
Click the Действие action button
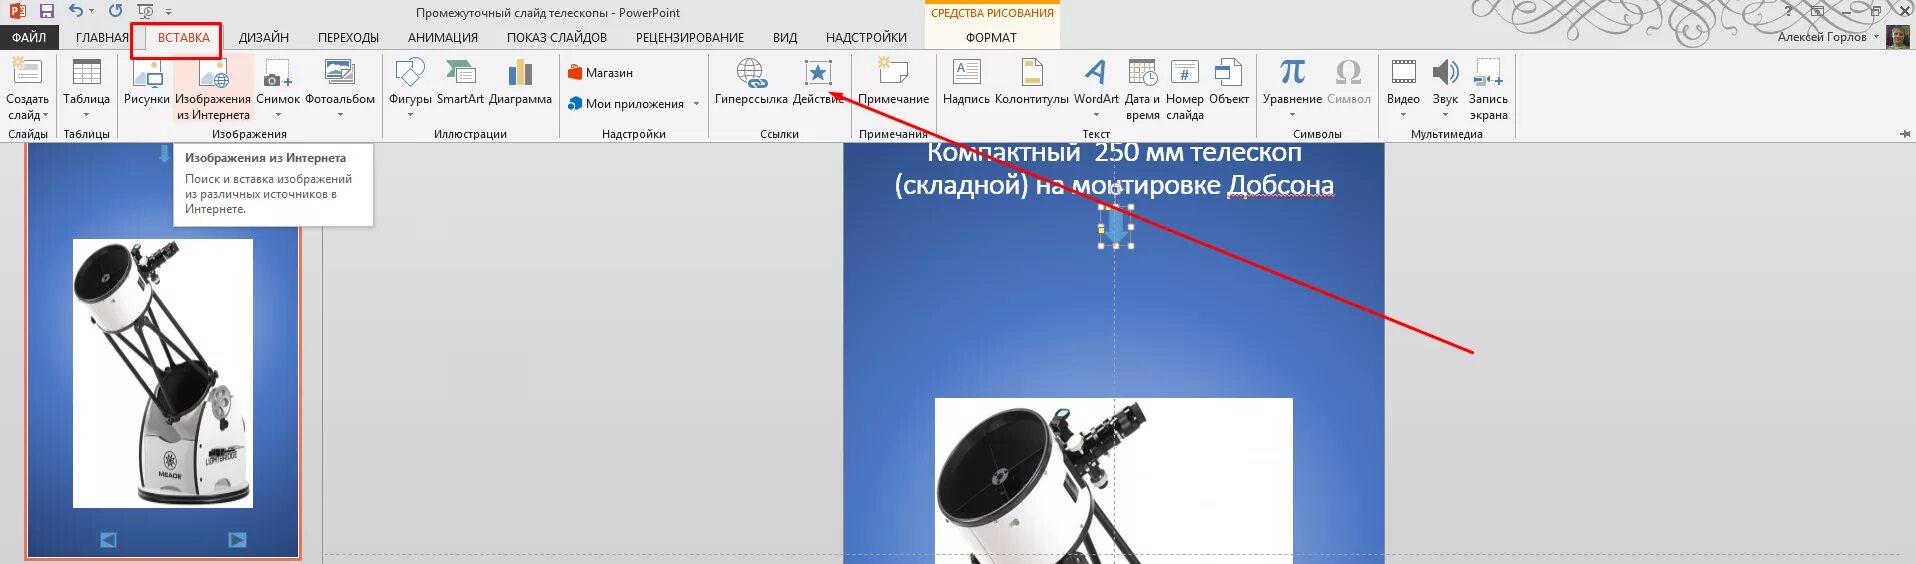click(818, 82)
